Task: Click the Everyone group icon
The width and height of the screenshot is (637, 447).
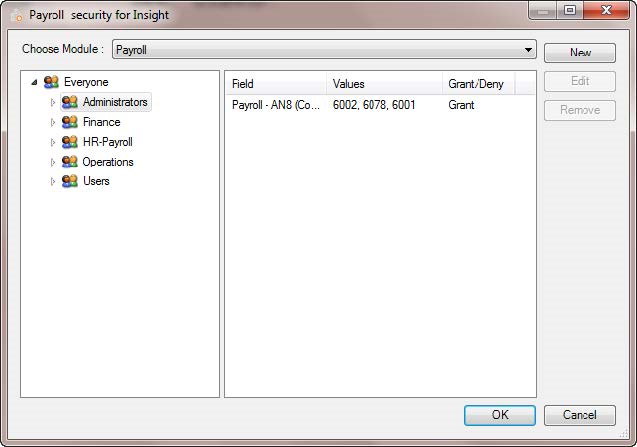Action: tap(51, 82)
